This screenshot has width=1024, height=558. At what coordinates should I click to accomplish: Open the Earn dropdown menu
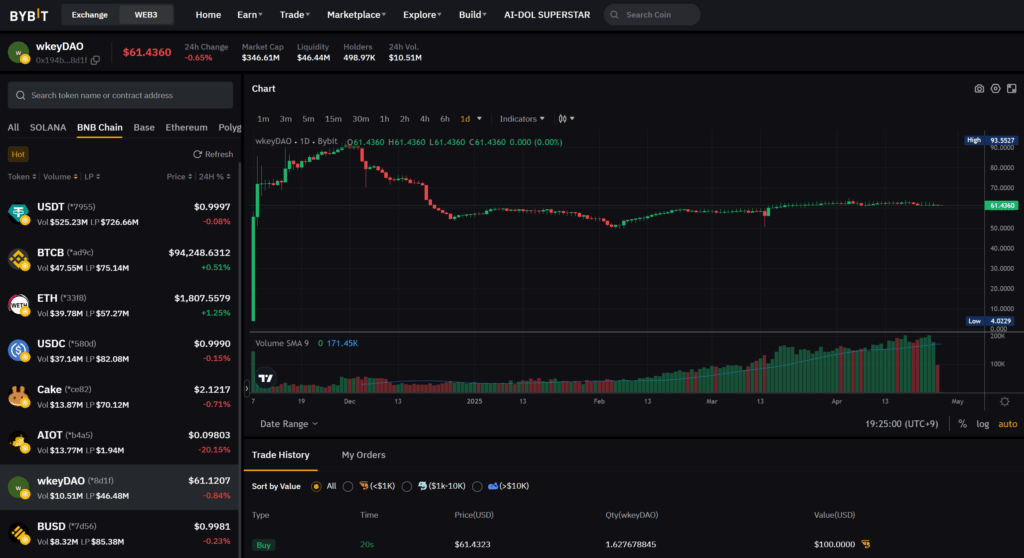tap(249, 14)
